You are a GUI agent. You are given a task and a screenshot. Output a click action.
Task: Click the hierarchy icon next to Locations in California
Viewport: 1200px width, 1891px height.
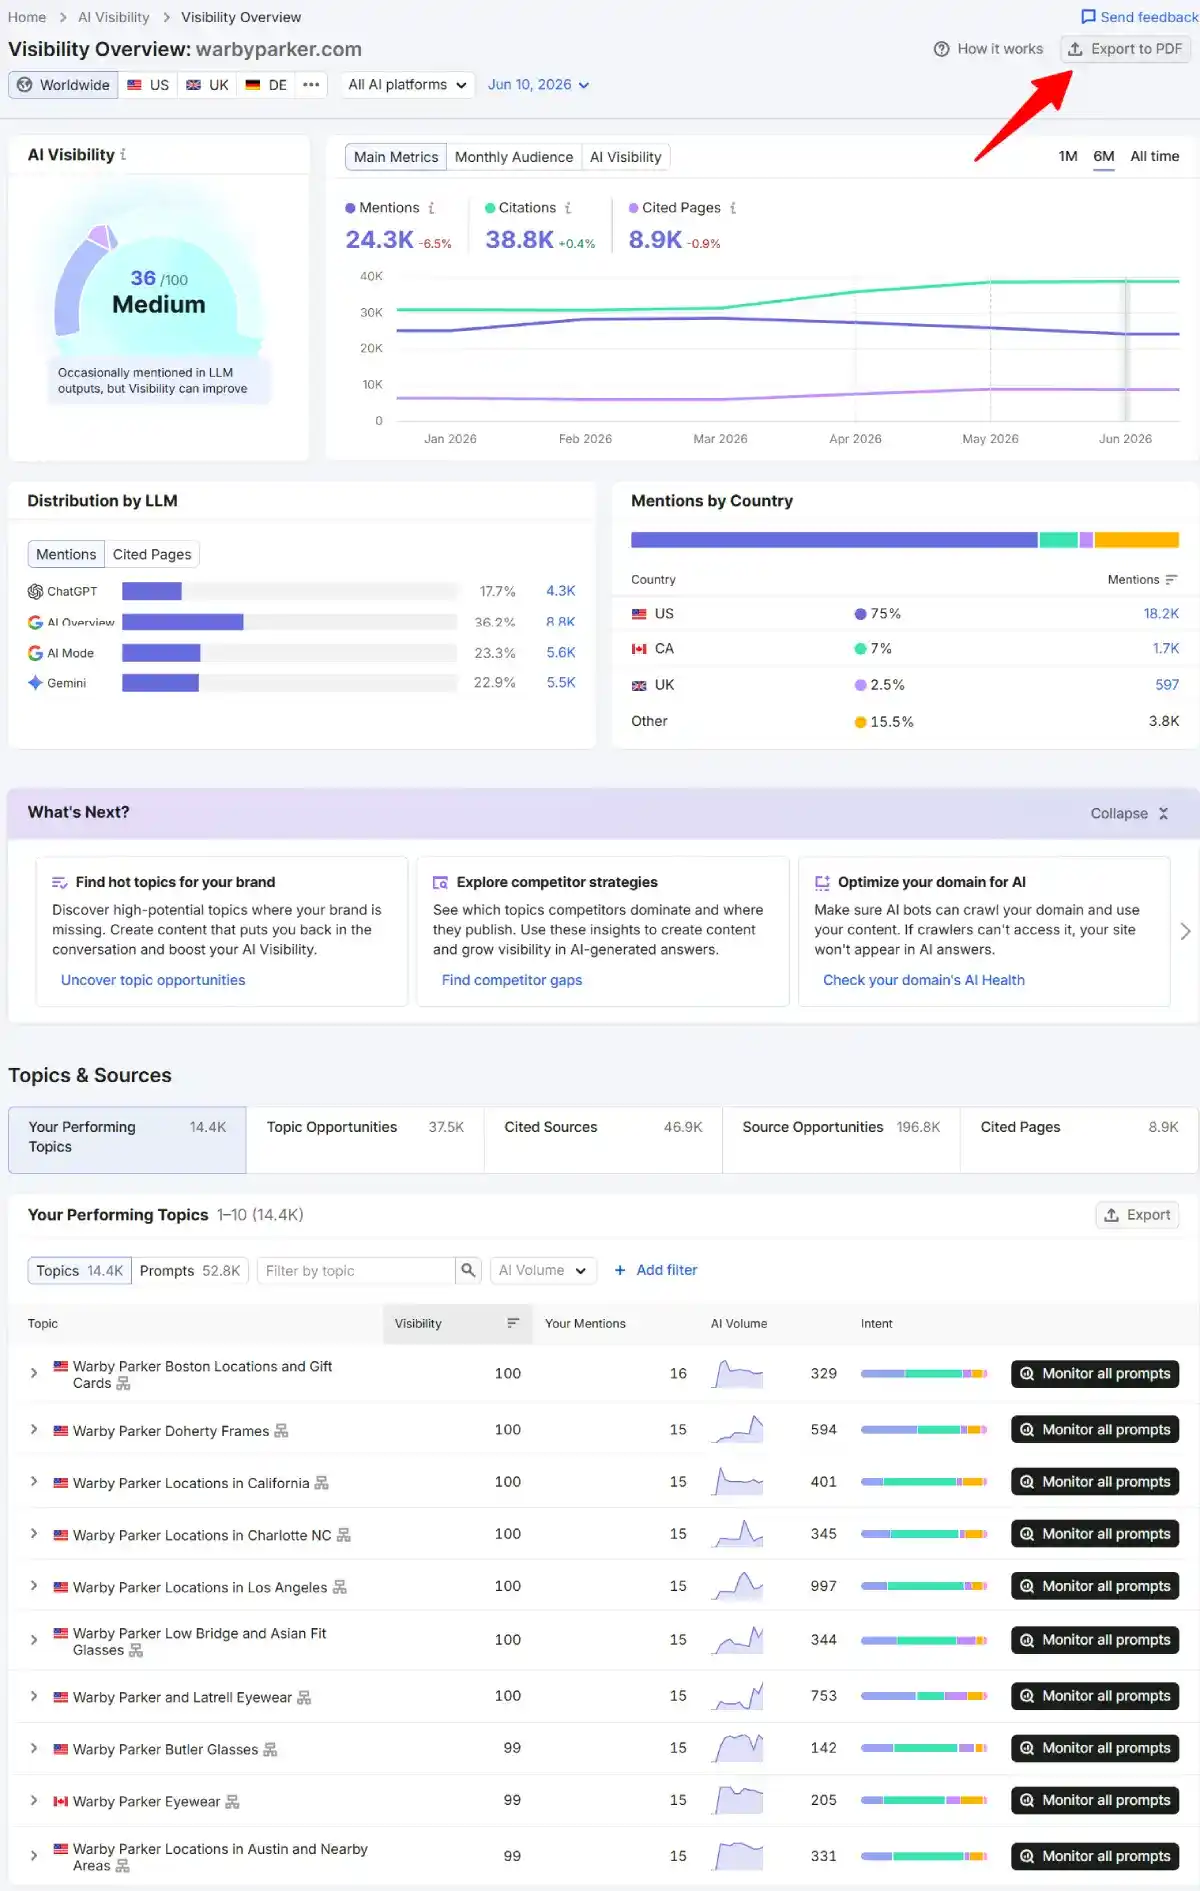[x=321, y=1483]
